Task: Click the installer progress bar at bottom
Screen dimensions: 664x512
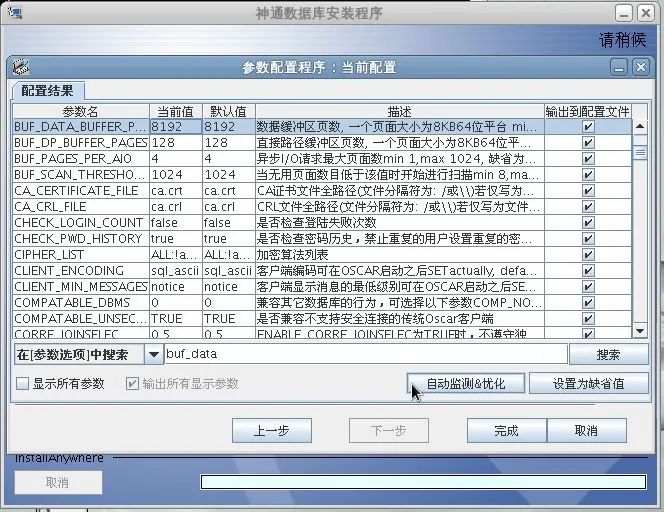Action: pyautogui.click(x=423, y=482)
